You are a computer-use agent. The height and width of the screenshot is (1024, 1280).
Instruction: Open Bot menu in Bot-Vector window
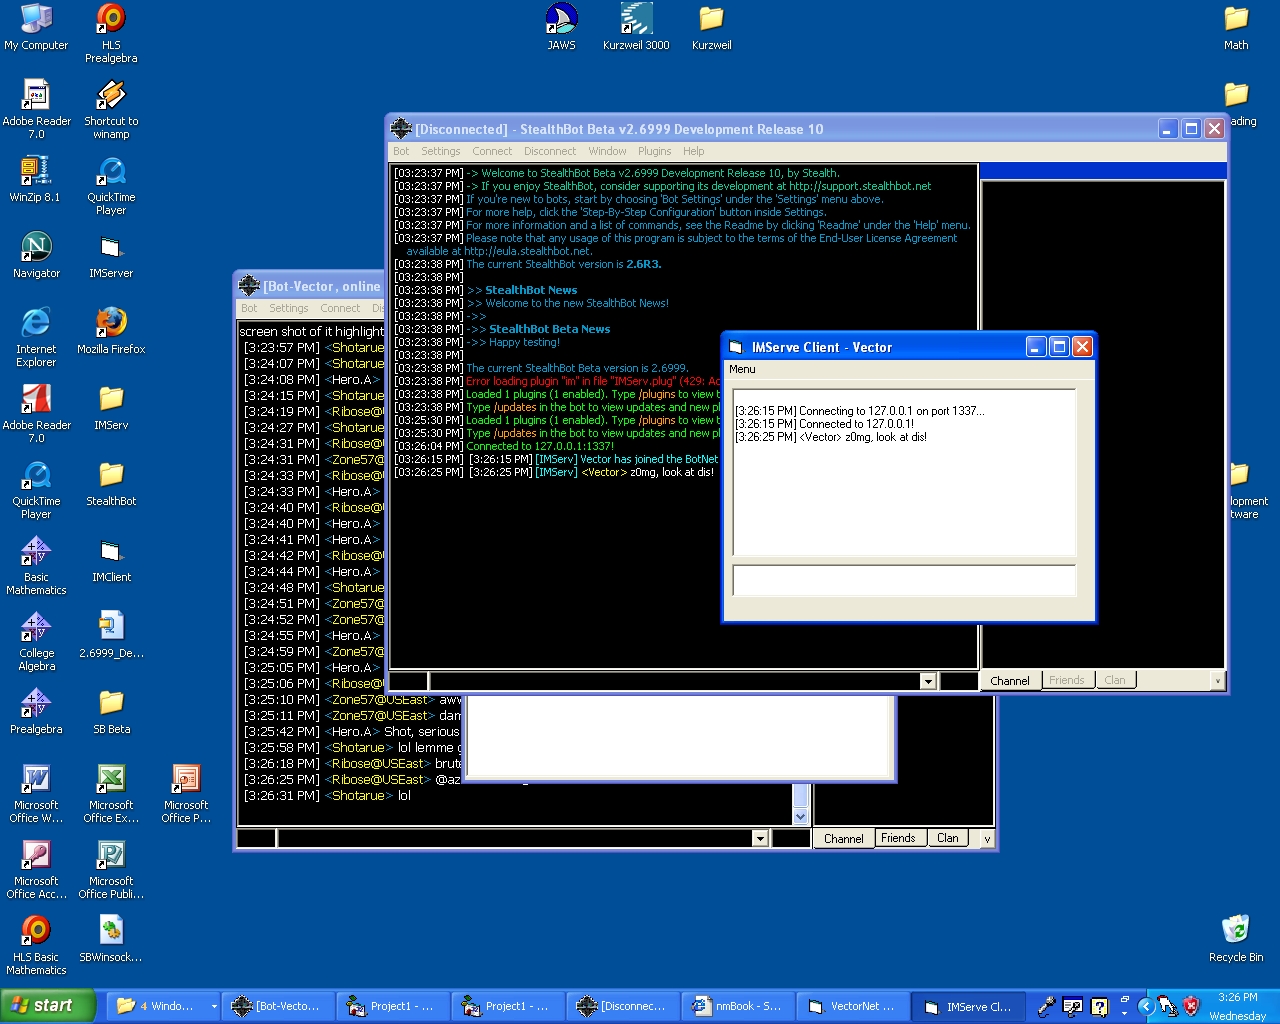point(249,308)
